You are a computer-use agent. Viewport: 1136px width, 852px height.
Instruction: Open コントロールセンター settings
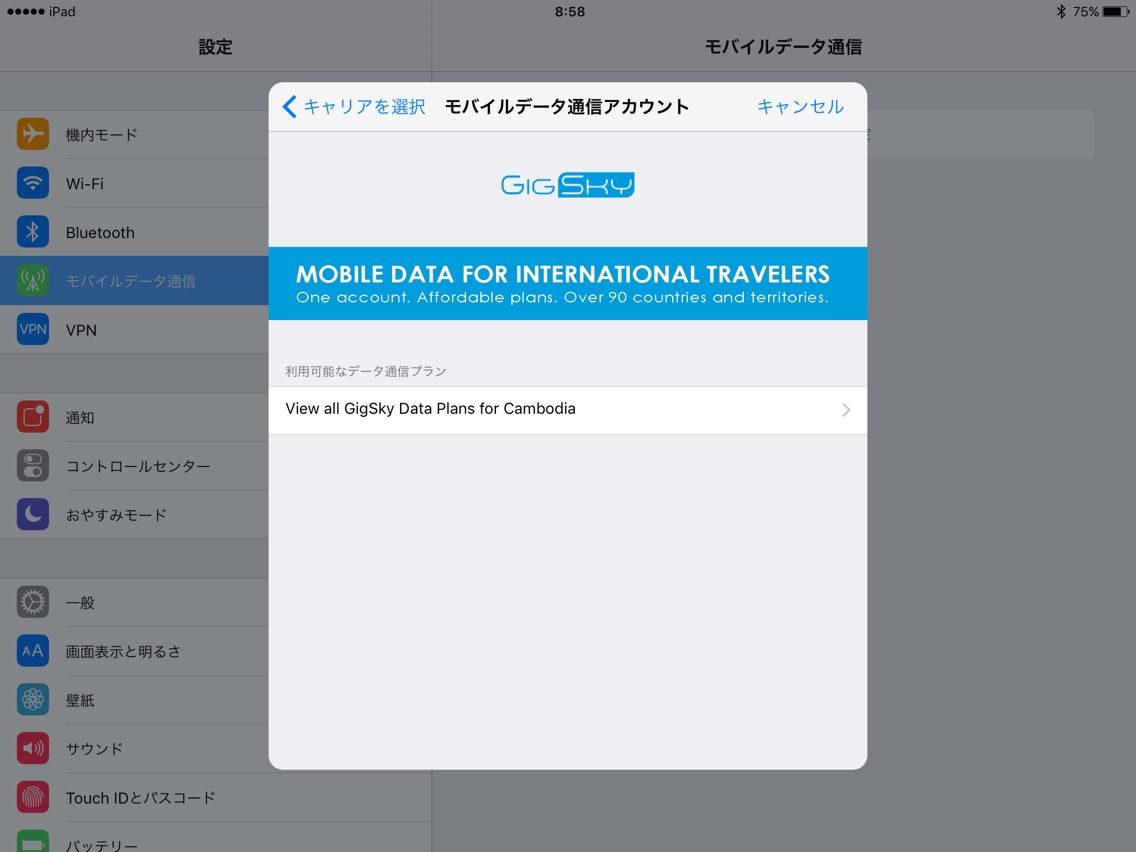pyautogui.click(x=134, y=466)
